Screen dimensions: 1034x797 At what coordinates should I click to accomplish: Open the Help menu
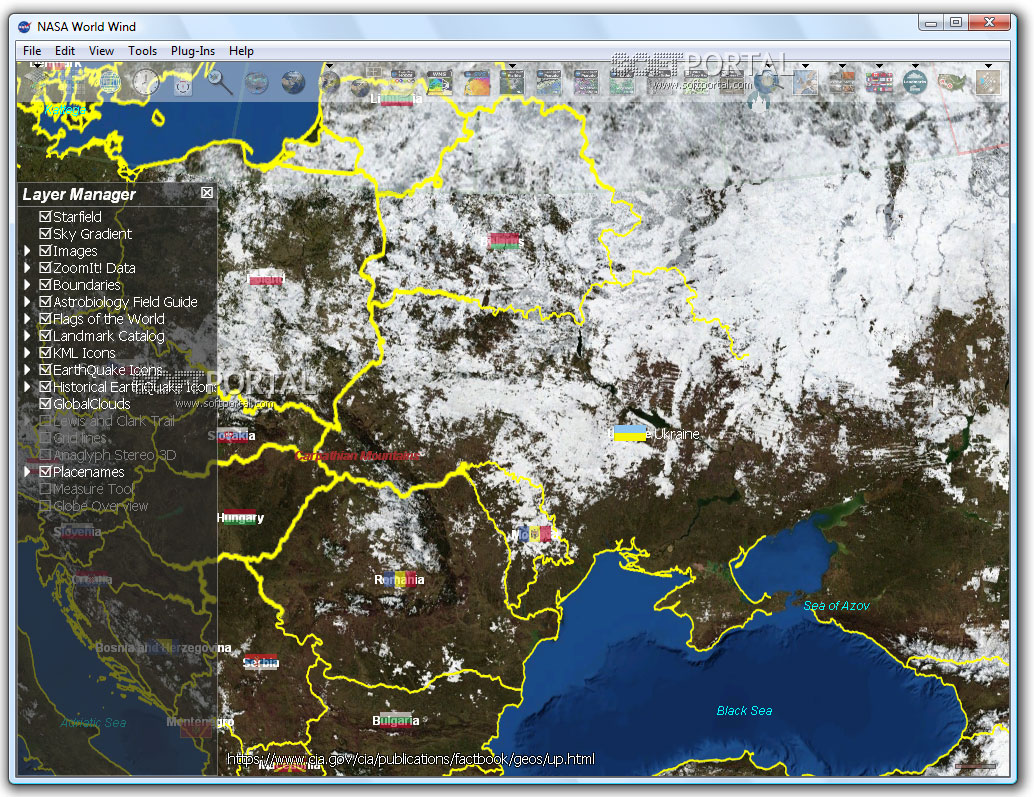tap(241, 51)
